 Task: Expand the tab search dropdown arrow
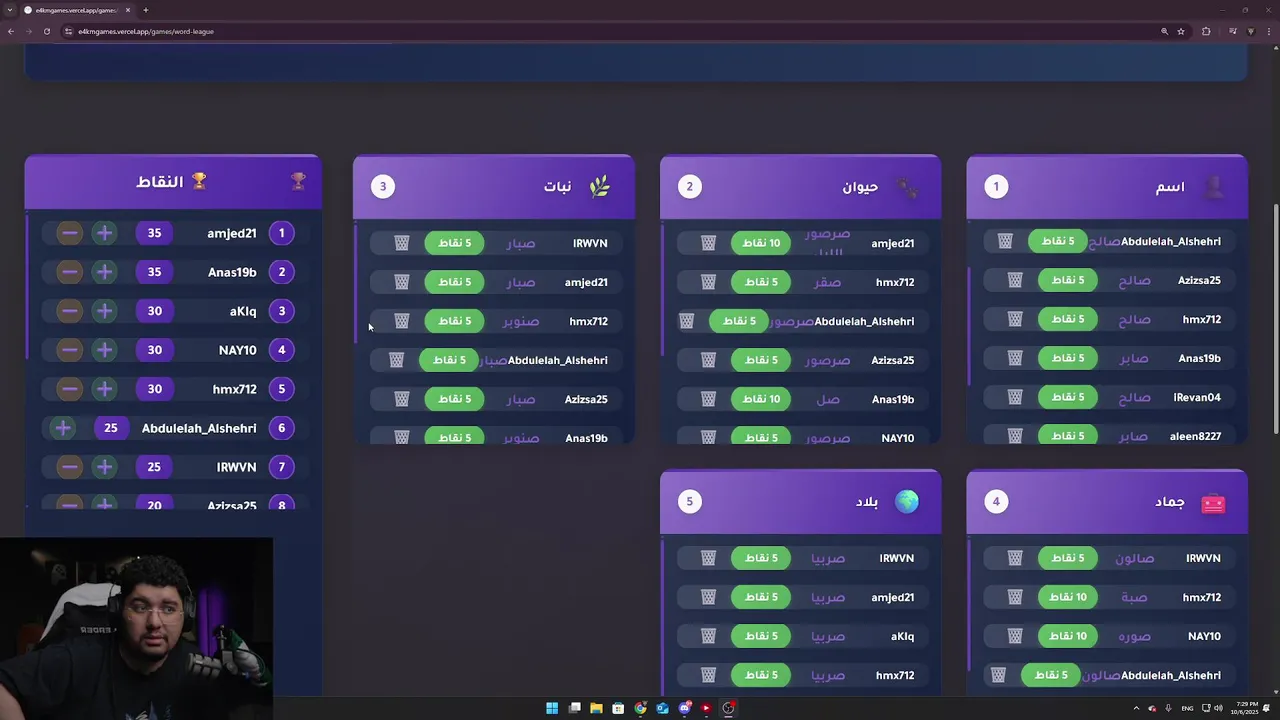(10, 10)
